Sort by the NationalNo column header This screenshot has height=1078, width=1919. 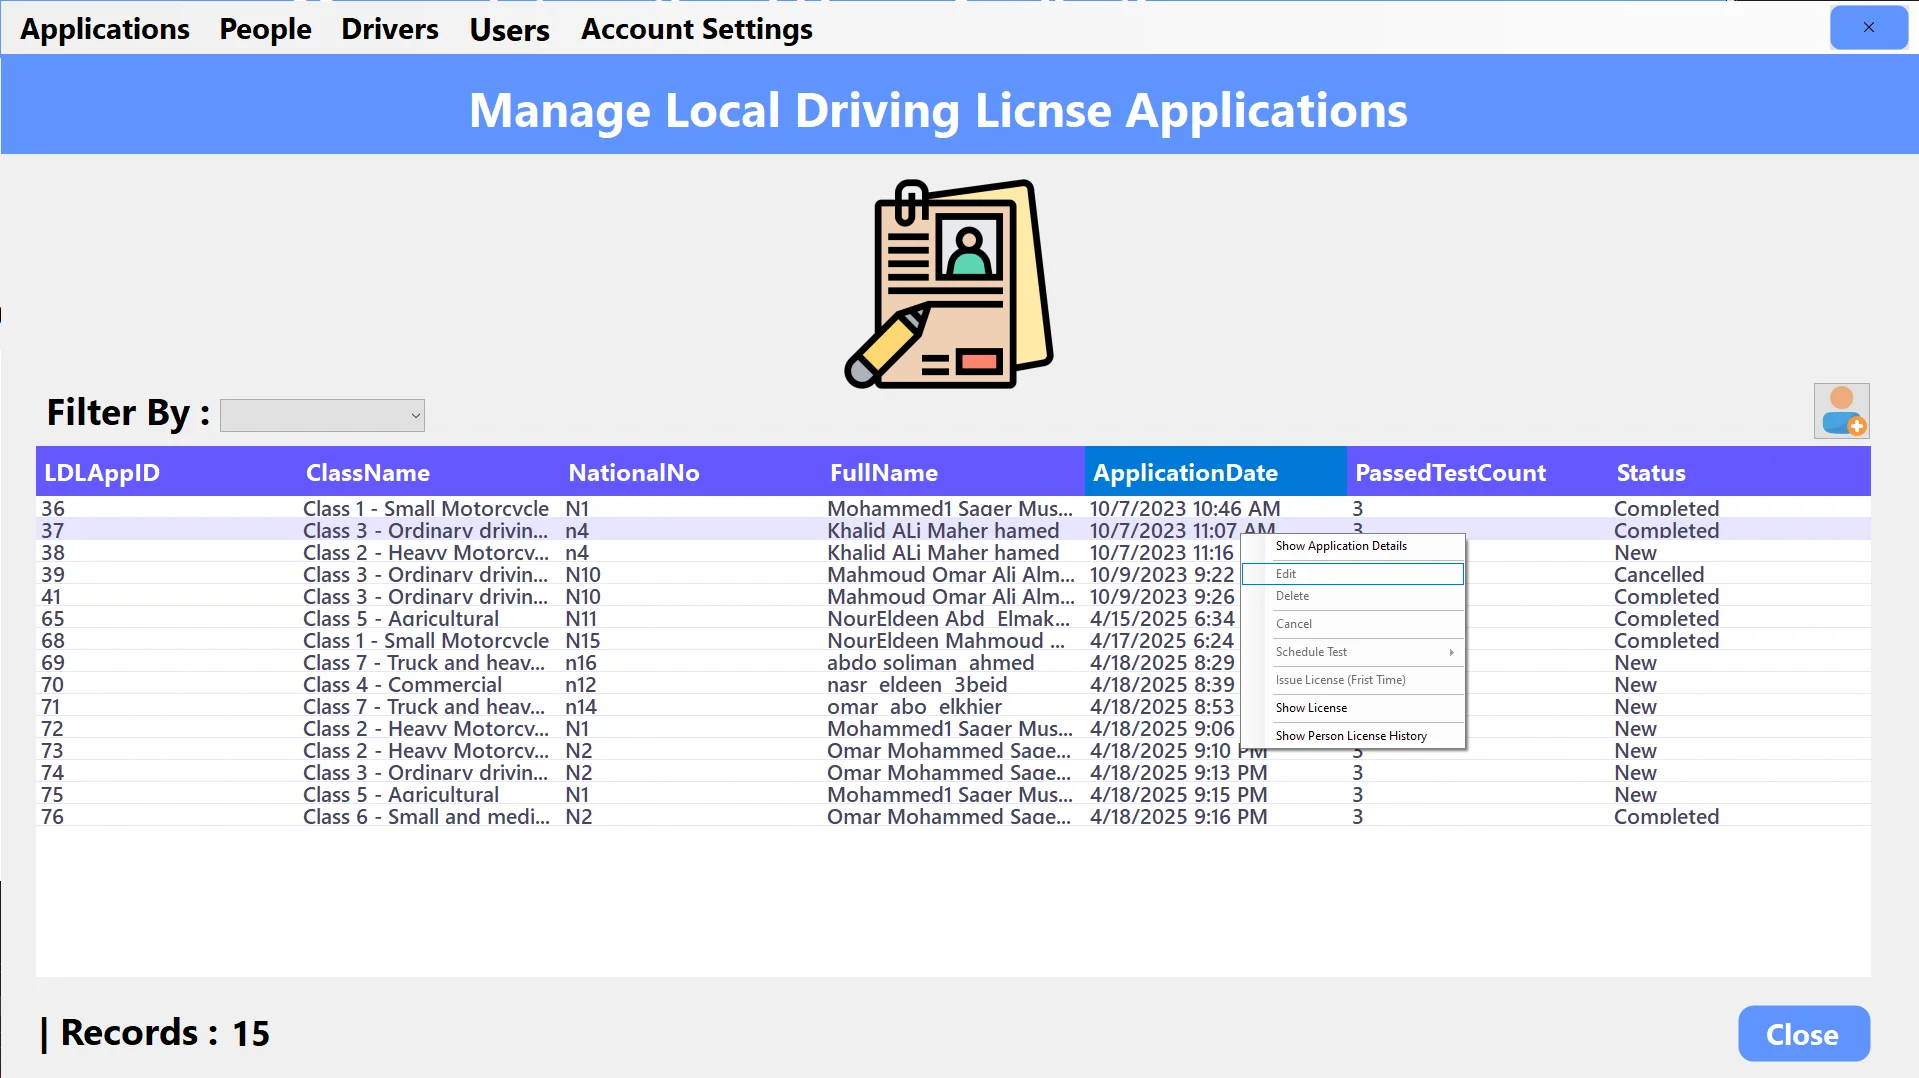(691, 472)
